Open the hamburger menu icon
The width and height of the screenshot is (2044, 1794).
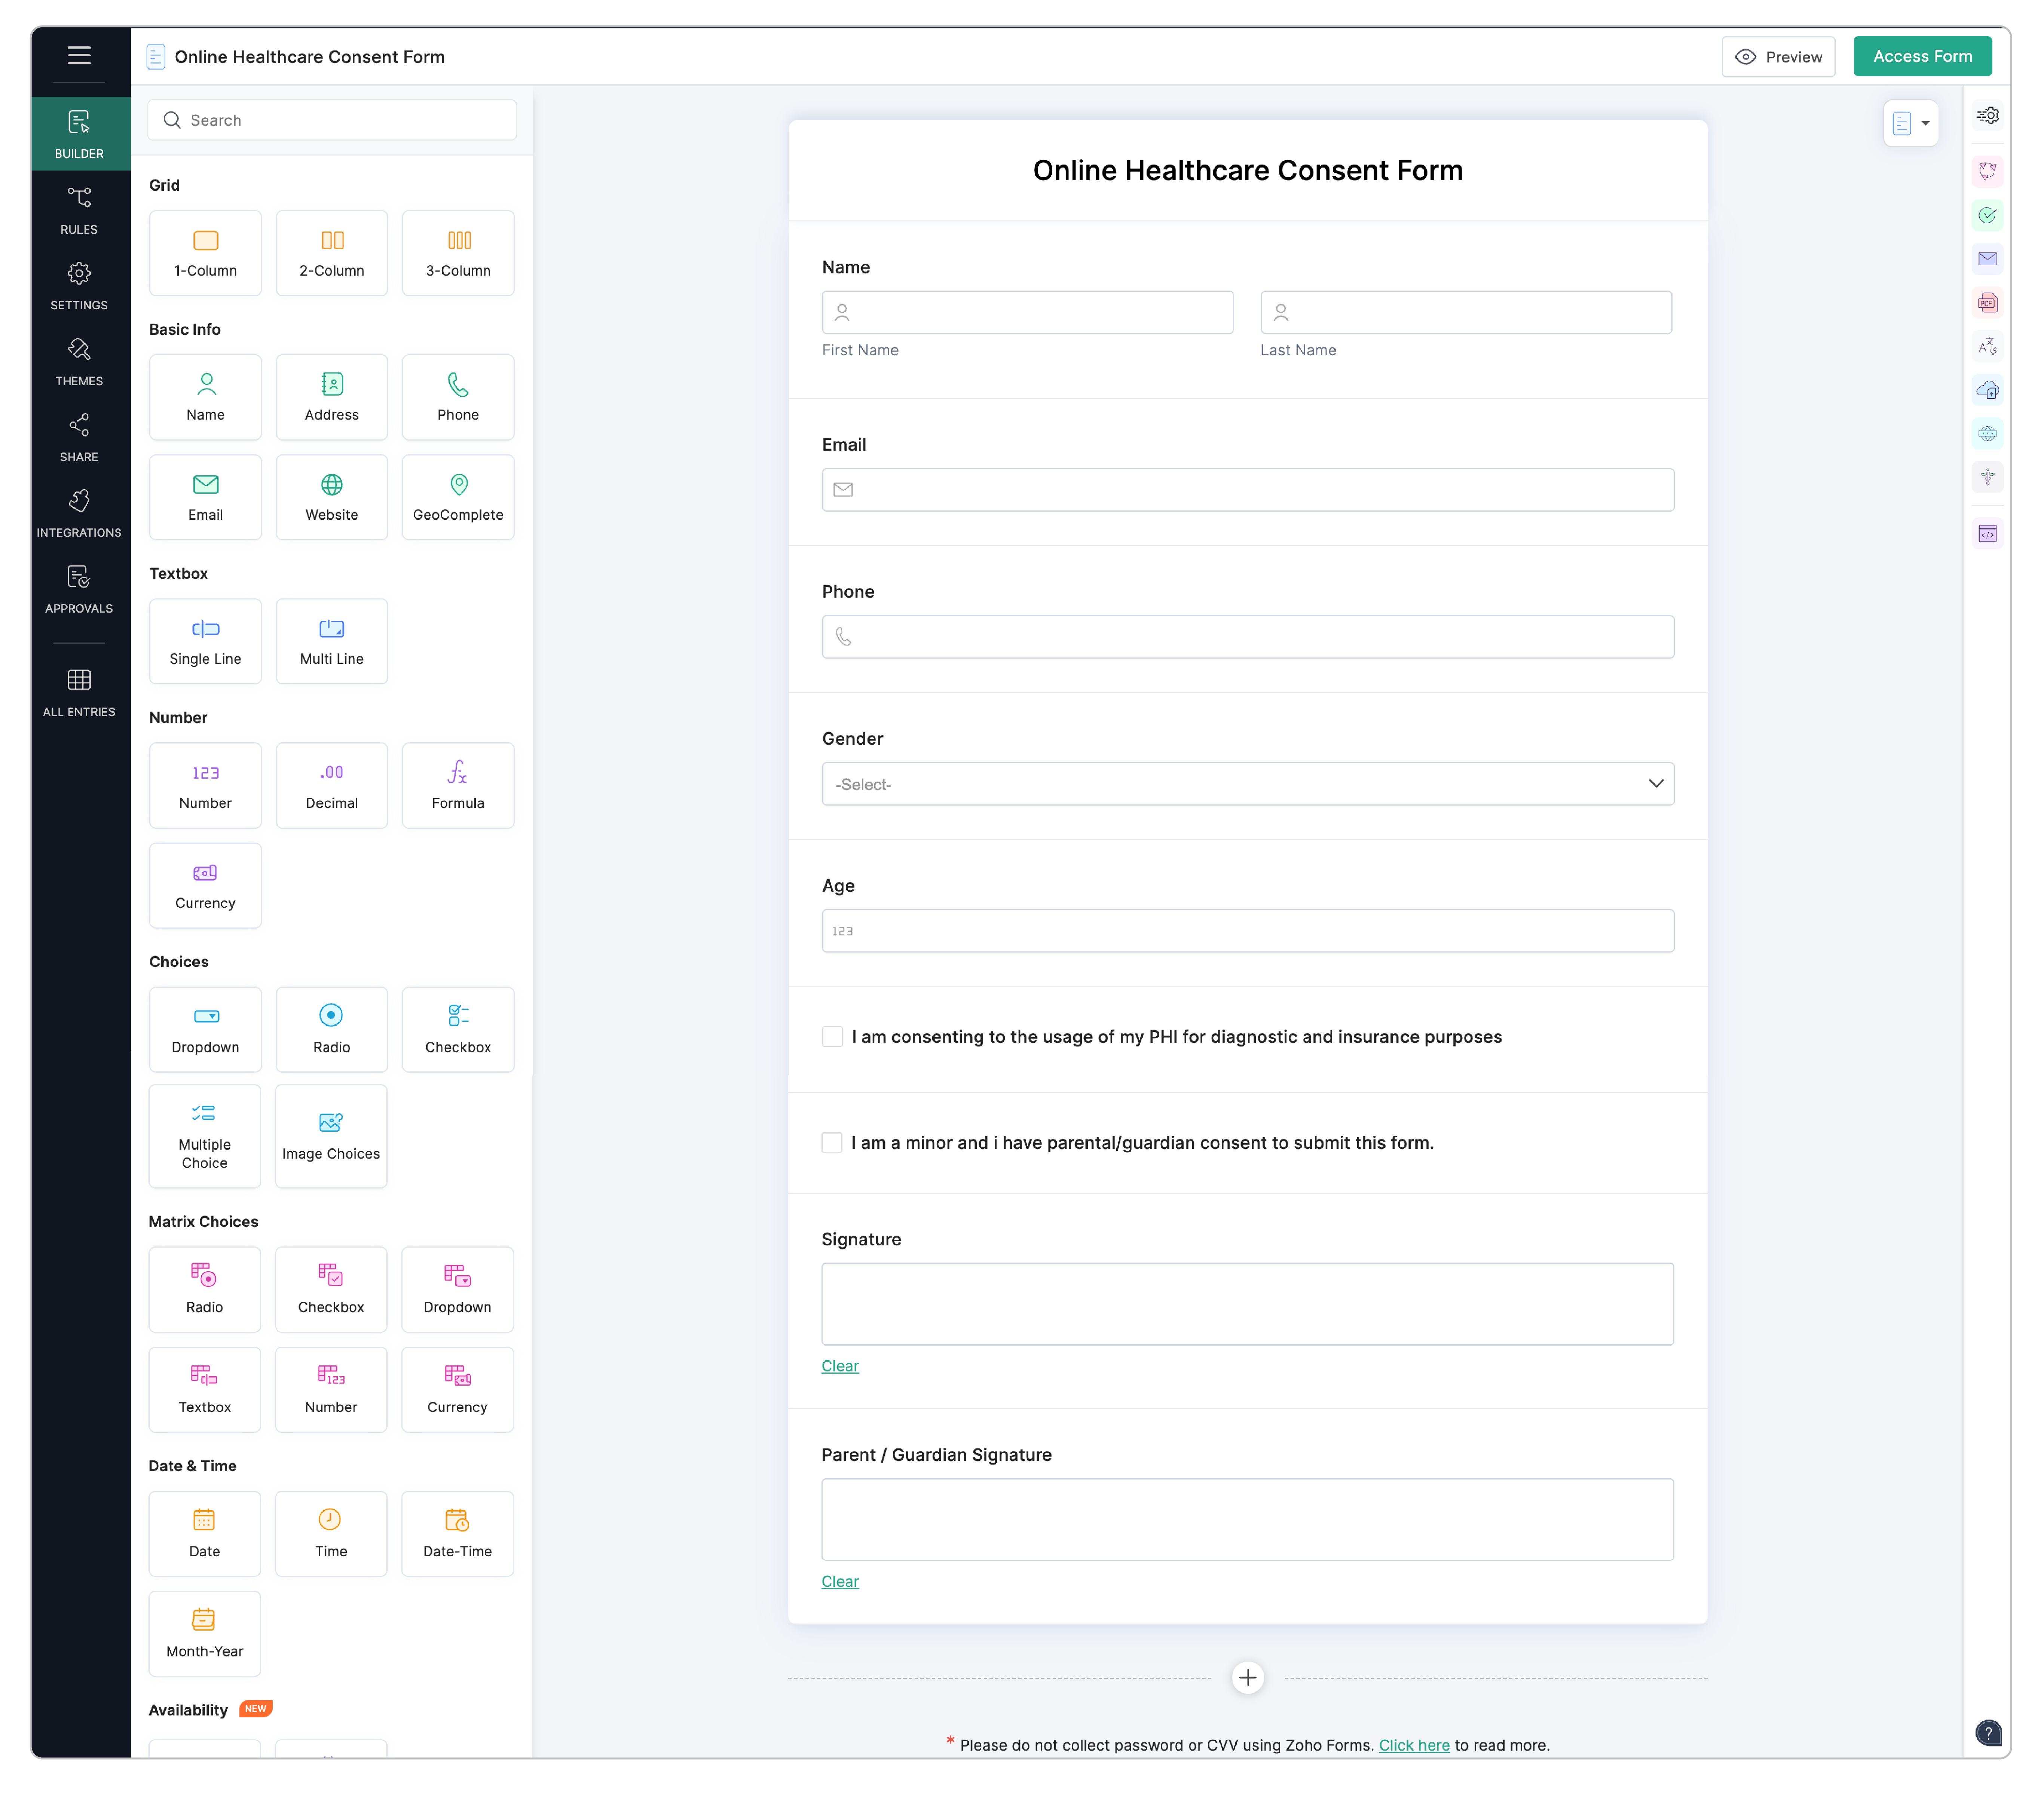point(79,55)
